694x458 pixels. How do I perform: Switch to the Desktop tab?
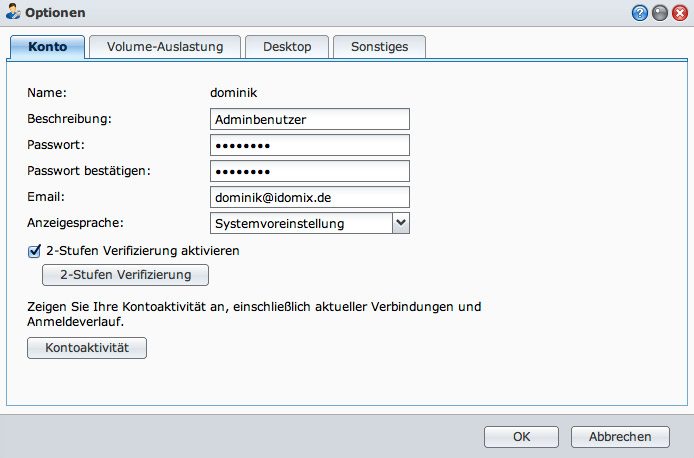(x=287, y=47)
